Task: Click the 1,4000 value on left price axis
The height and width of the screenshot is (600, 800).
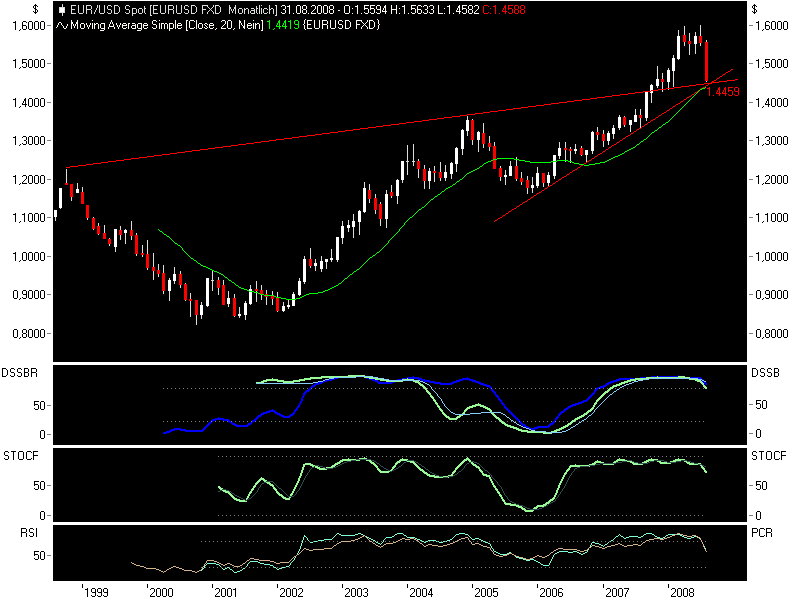Action: pyautogui.click(x=29, y=103)
